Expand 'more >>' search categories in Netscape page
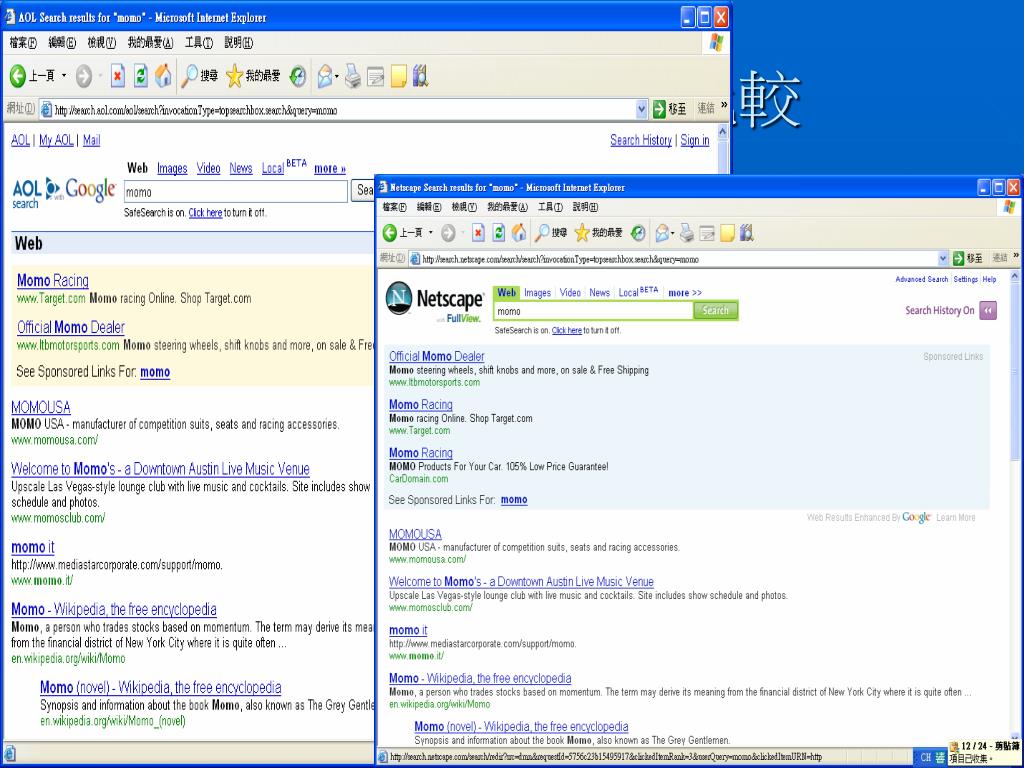This screenshot has height=768, width=1024. click(x=684, y=293)
